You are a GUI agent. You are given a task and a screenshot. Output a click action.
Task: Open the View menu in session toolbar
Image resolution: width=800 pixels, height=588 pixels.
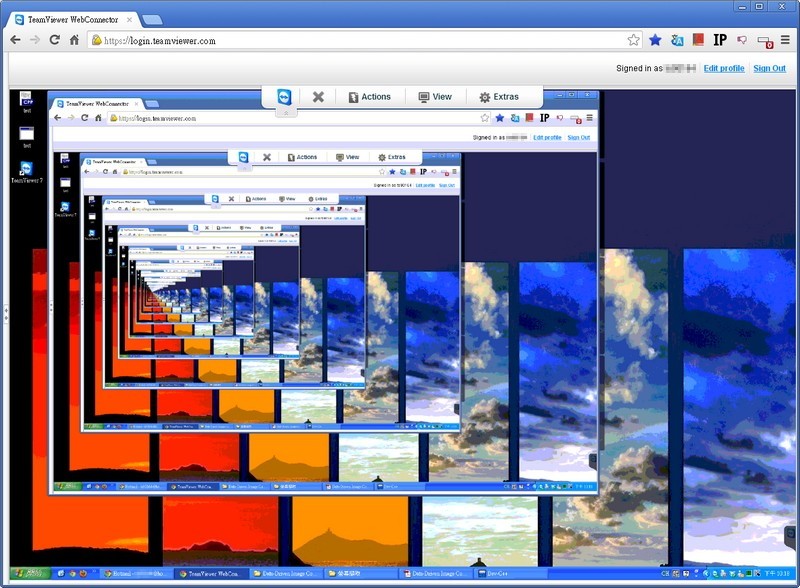click(435, 97)
